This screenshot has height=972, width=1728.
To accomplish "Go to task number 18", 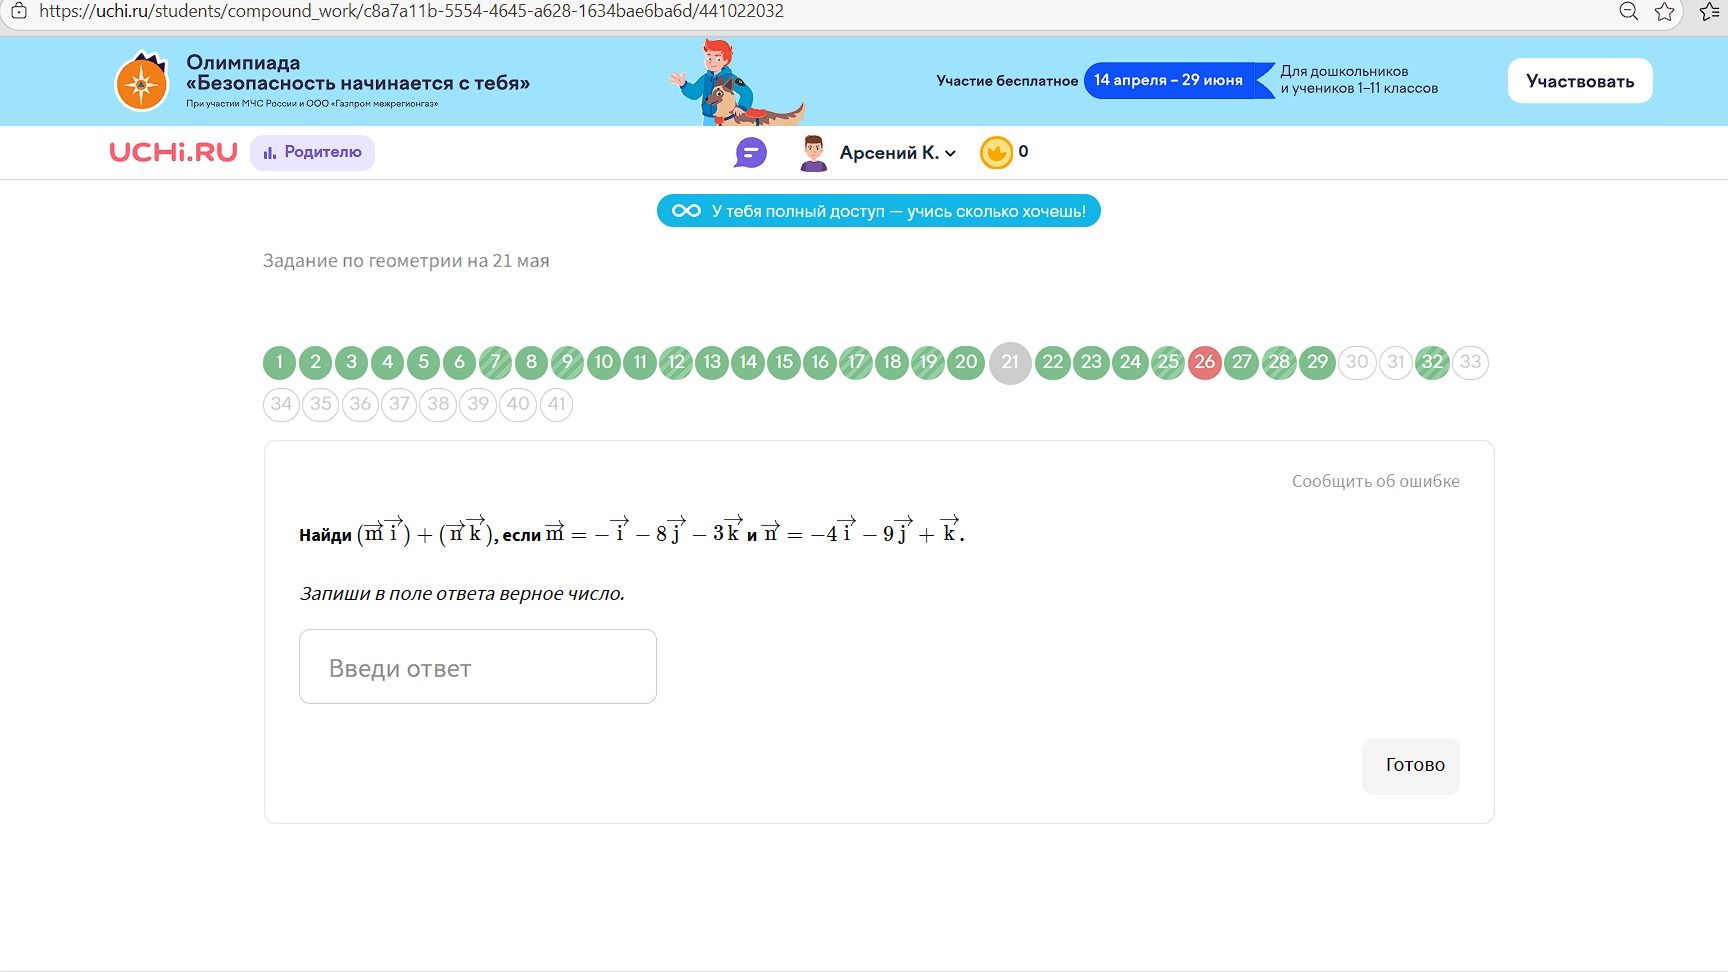I will (892, 362).
